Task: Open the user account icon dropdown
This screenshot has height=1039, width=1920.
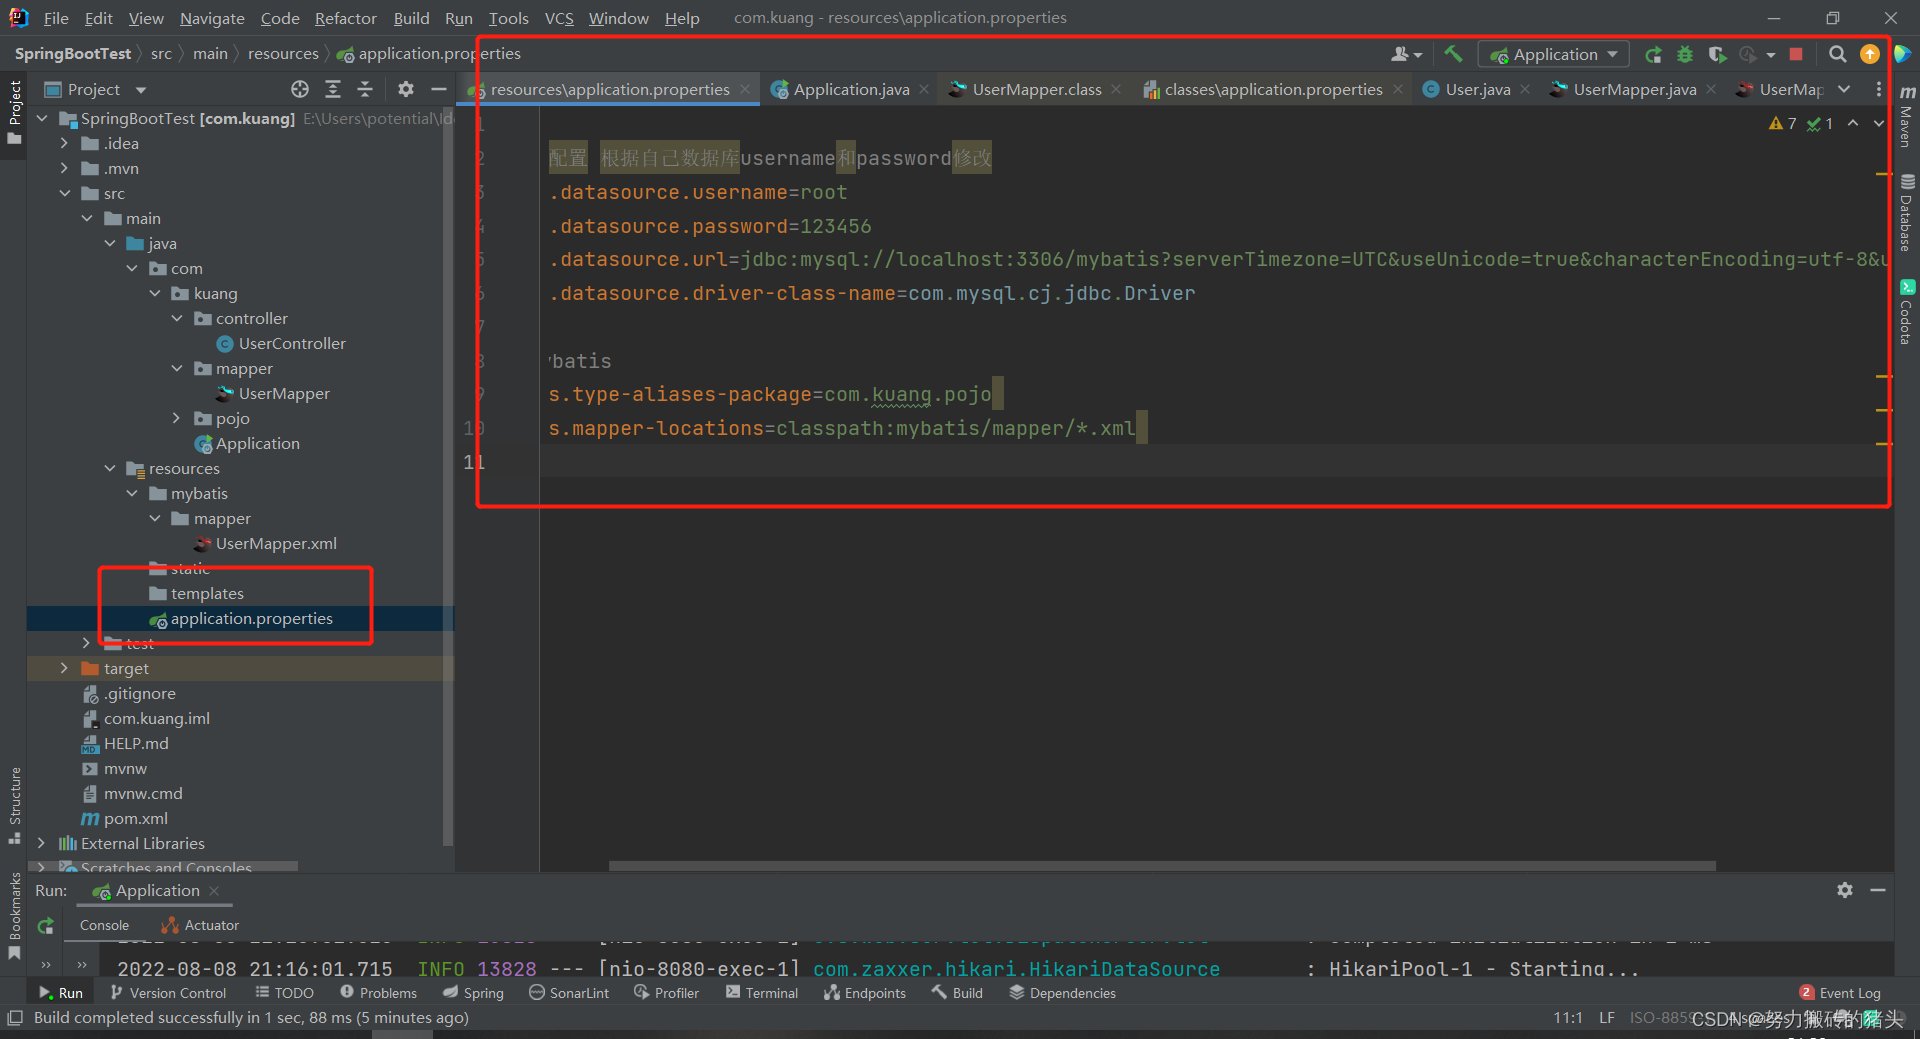Action: (x=1406, y=54)
